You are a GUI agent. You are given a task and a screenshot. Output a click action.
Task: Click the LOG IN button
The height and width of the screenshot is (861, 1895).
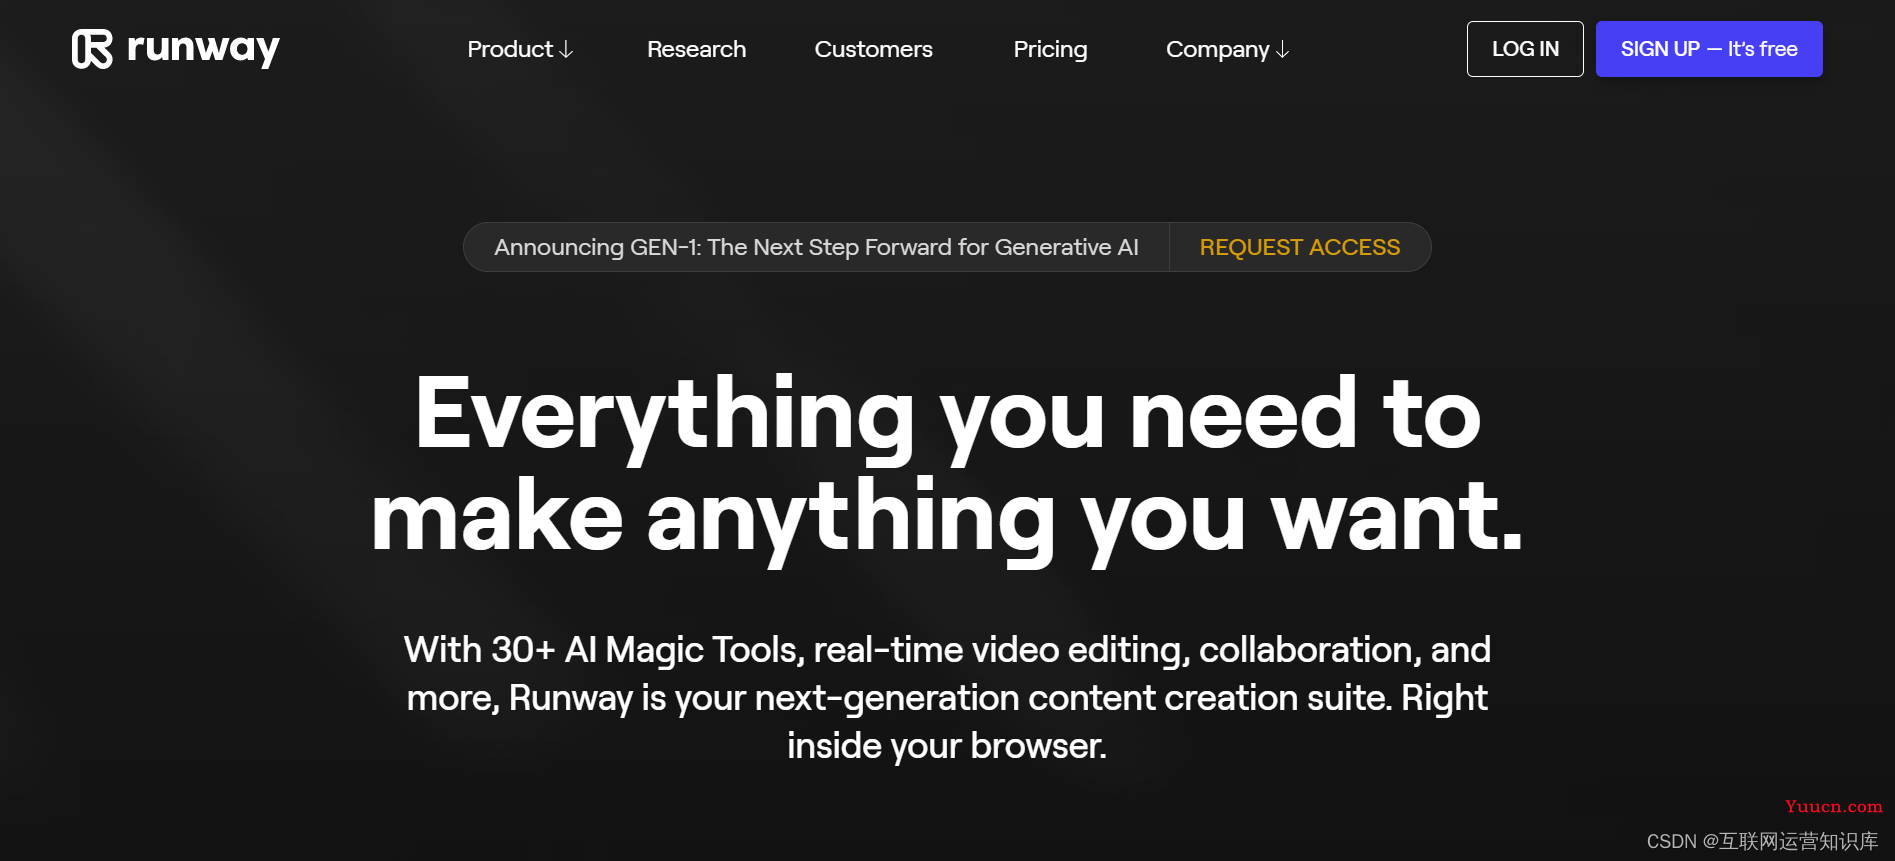coord(1525,49)
